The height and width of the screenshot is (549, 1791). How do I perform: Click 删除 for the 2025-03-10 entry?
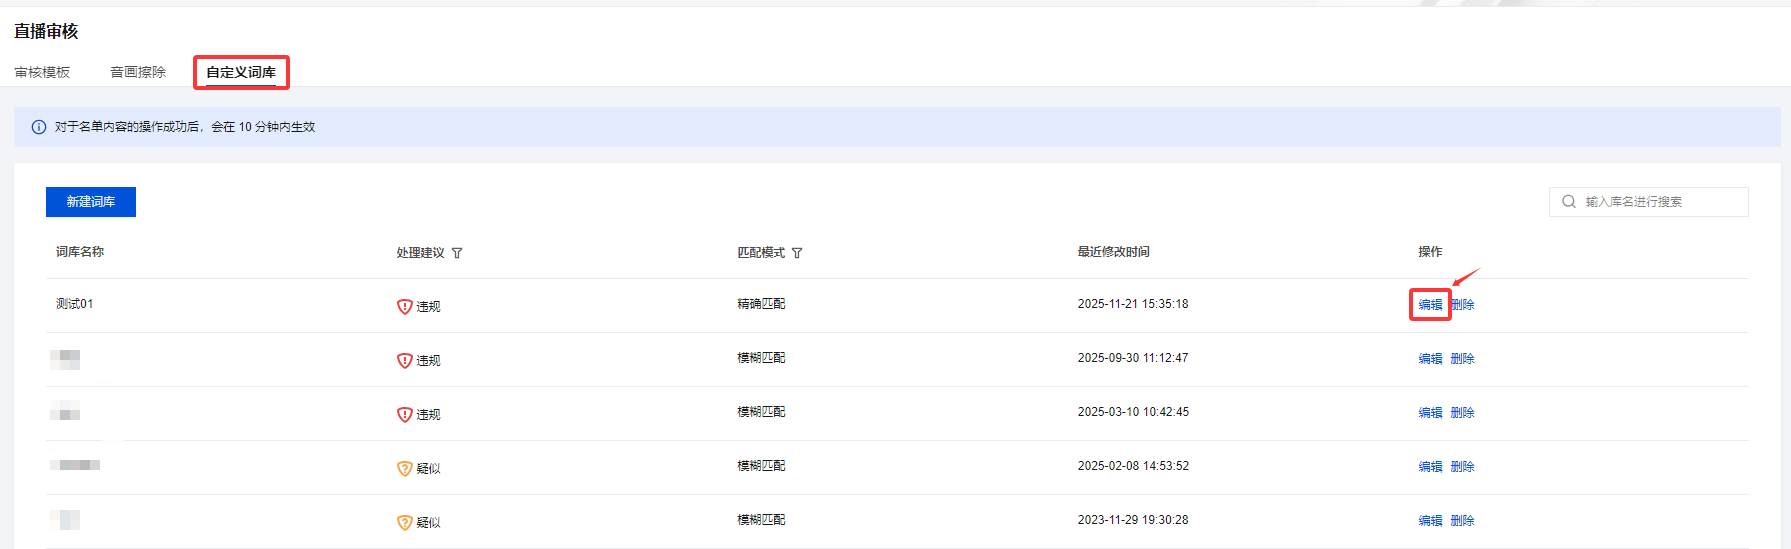[x=1462, y=413]
